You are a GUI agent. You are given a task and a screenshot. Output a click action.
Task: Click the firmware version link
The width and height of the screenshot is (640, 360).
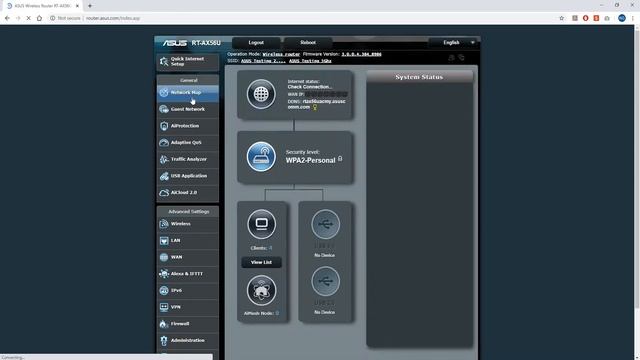pyautogui.click(x=362, y=54)
